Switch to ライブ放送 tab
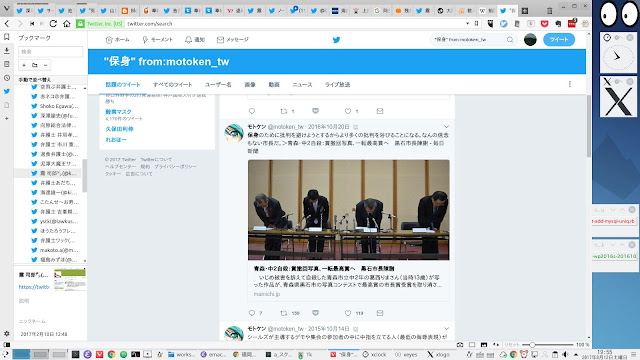 point(338,84)
